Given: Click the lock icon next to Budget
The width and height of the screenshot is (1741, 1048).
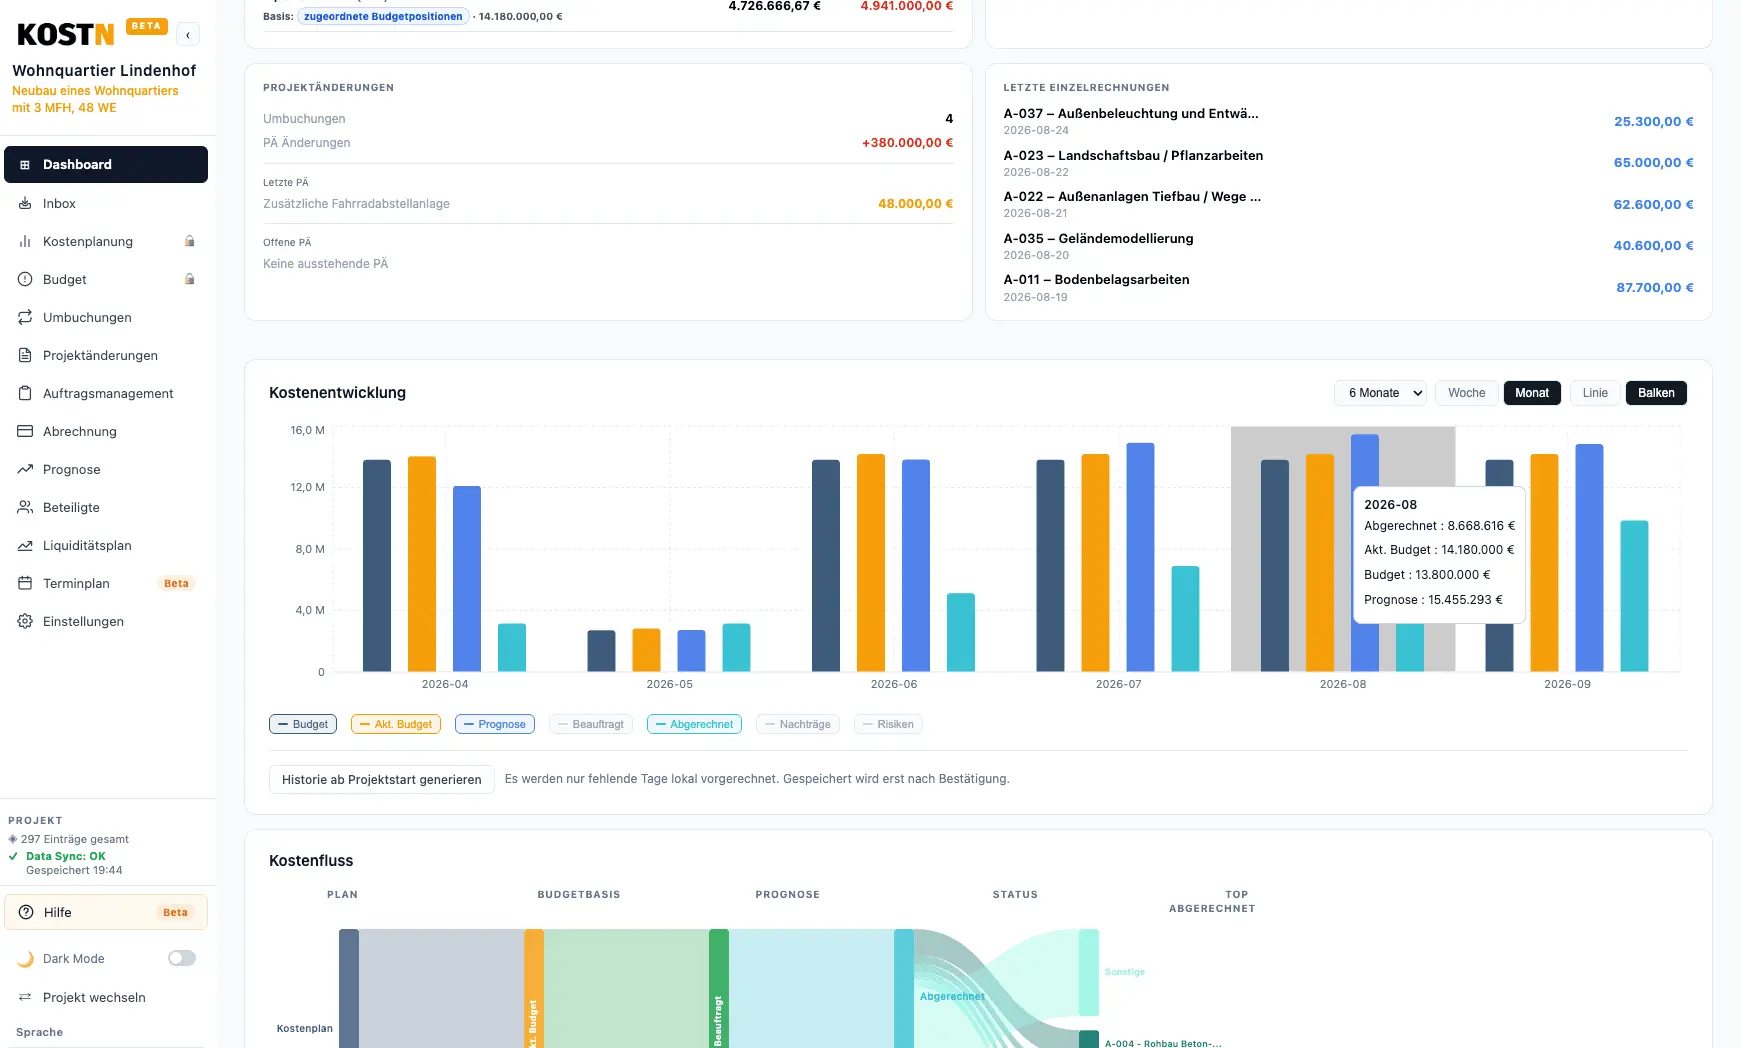Looking at the screenshot, I should (x=190, y=279).
